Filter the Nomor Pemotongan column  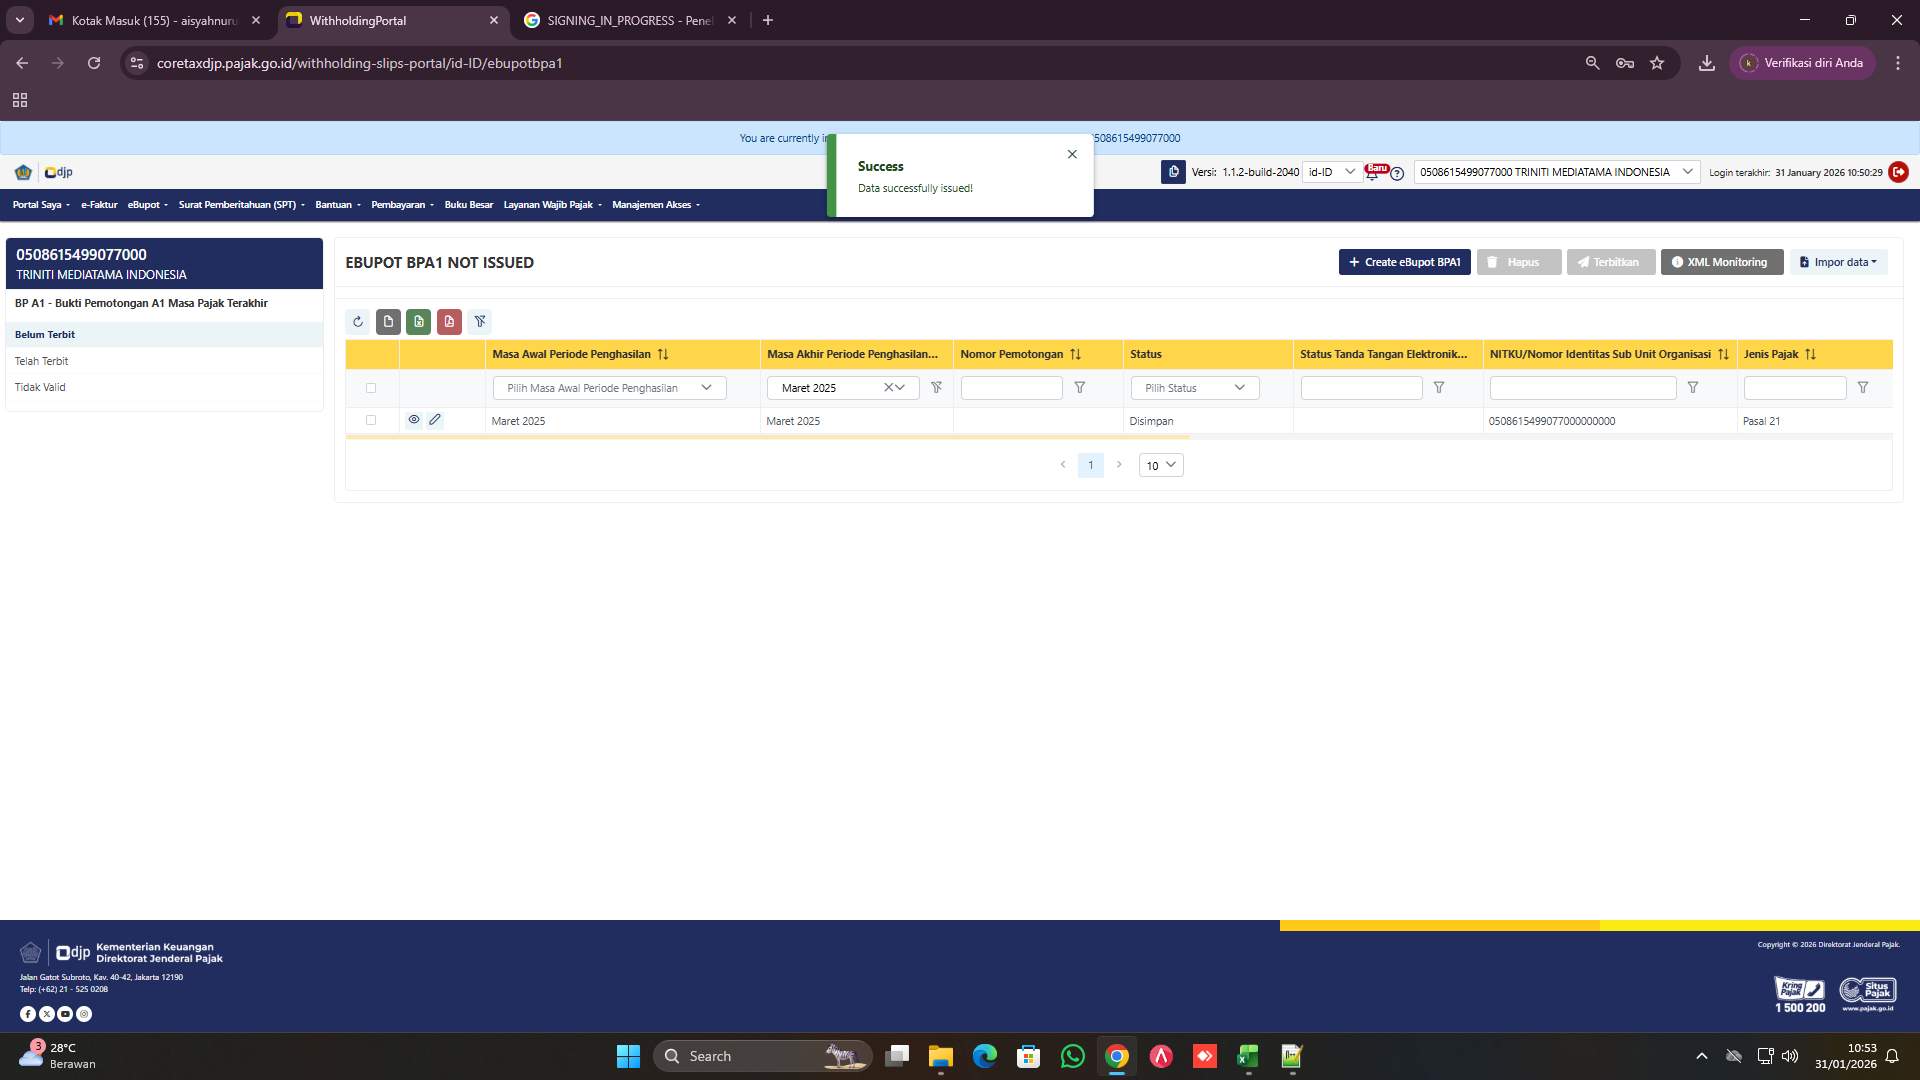pos(1080,387)
